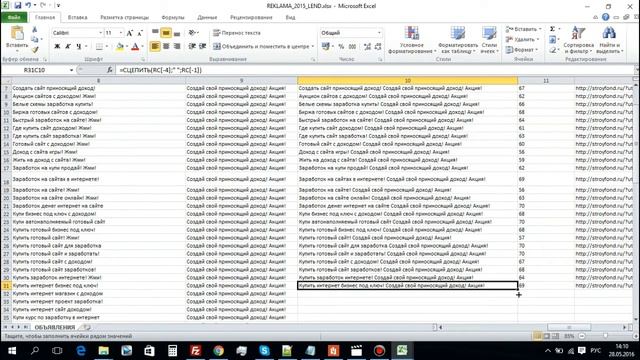The height and width of the screenshot is (360, 640).
Task: Open the font color dropdown arrow
Action: pos(142,47)
